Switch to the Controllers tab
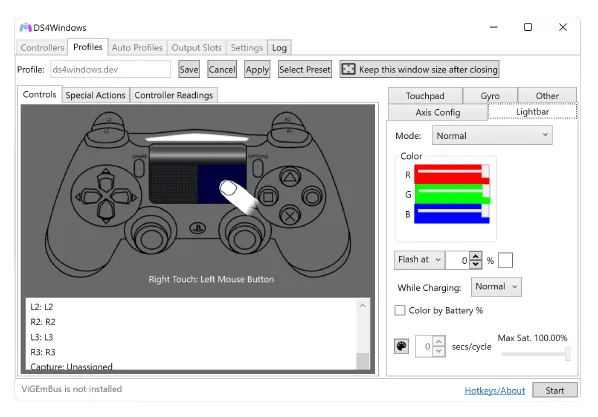Viewport: 598px width, 417px height. click(x=42, y=48)
